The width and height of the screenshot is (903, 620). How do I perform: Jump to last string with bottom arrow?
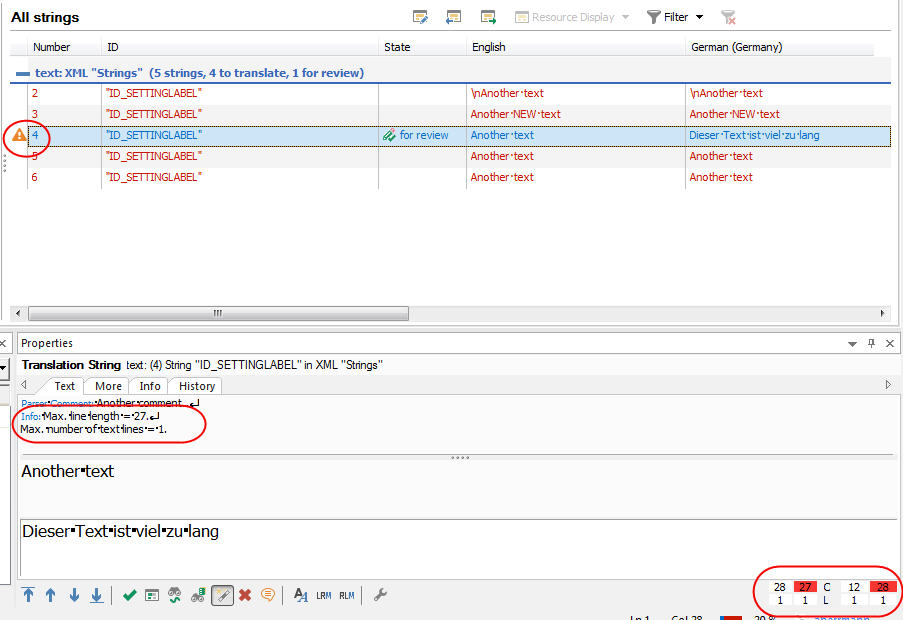[97, 595]
